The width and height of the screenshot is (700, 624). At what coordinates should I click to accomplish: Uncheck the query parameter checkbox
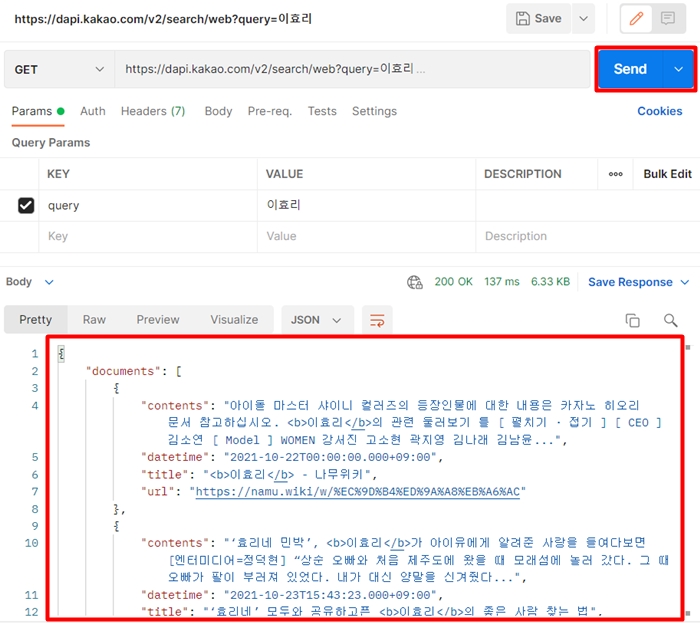[26, 205]
